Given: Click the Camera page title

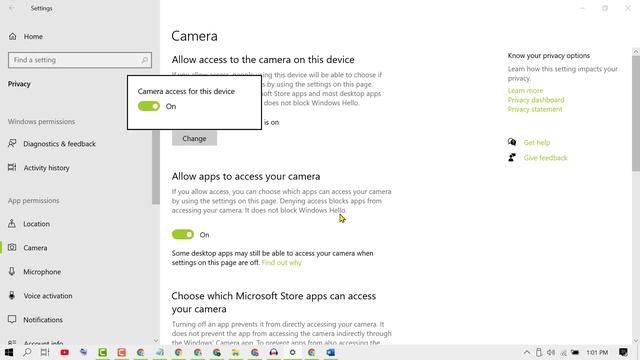Looking at the screenshot, I should pos(194,36).
